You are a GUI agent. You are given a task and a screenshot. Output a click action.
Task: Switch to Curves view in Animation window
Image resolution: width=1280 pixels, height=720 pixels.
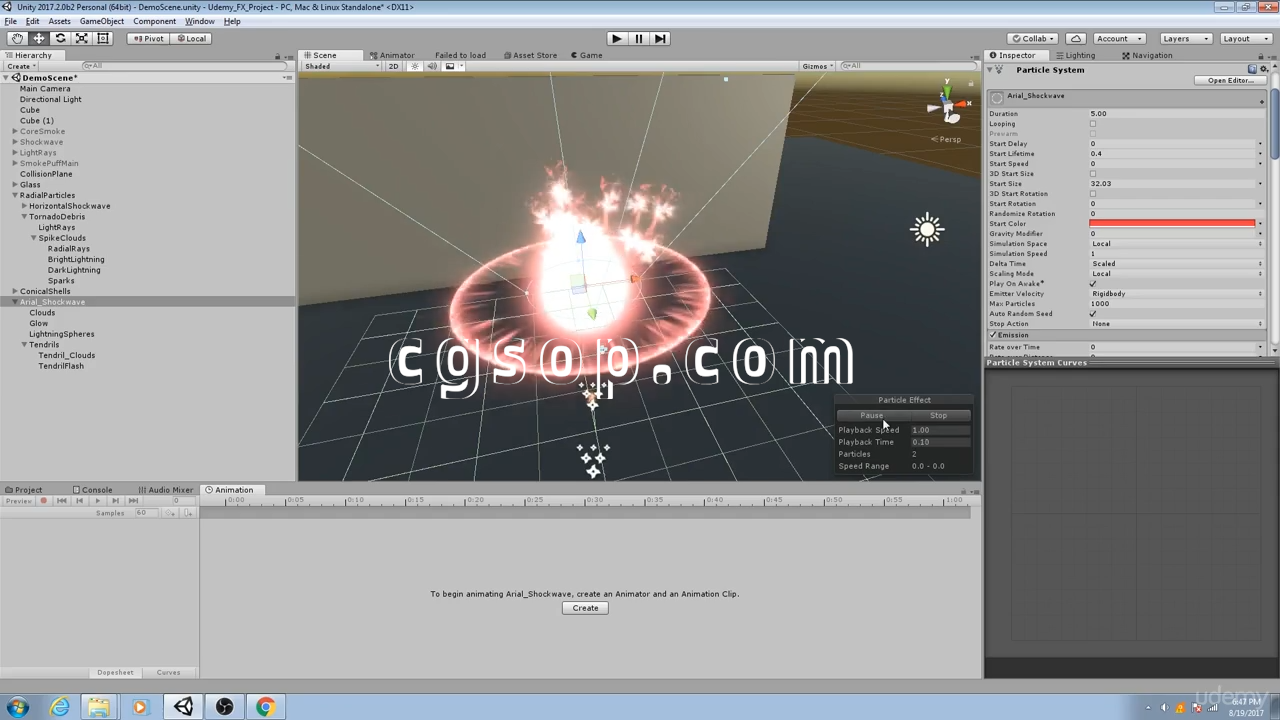pyautogui.click(x=168, y=673)
